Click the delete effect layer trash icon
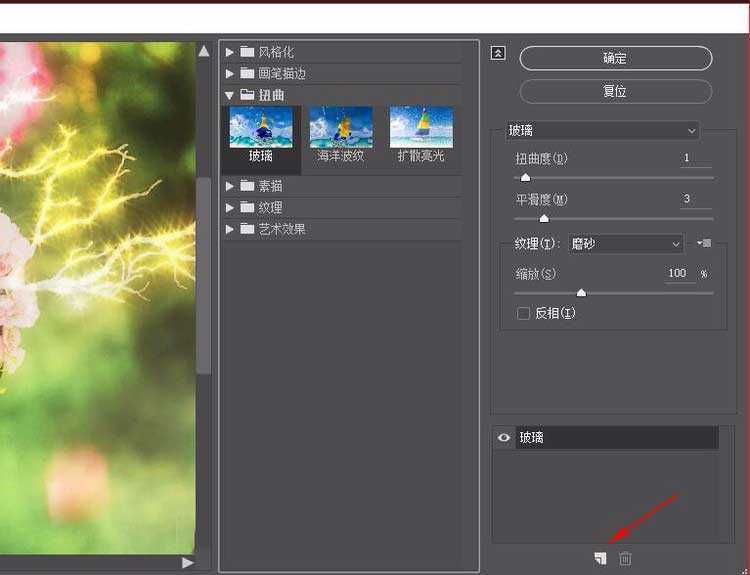The height and width of the screenshot is (575, 750). point(626,558)
